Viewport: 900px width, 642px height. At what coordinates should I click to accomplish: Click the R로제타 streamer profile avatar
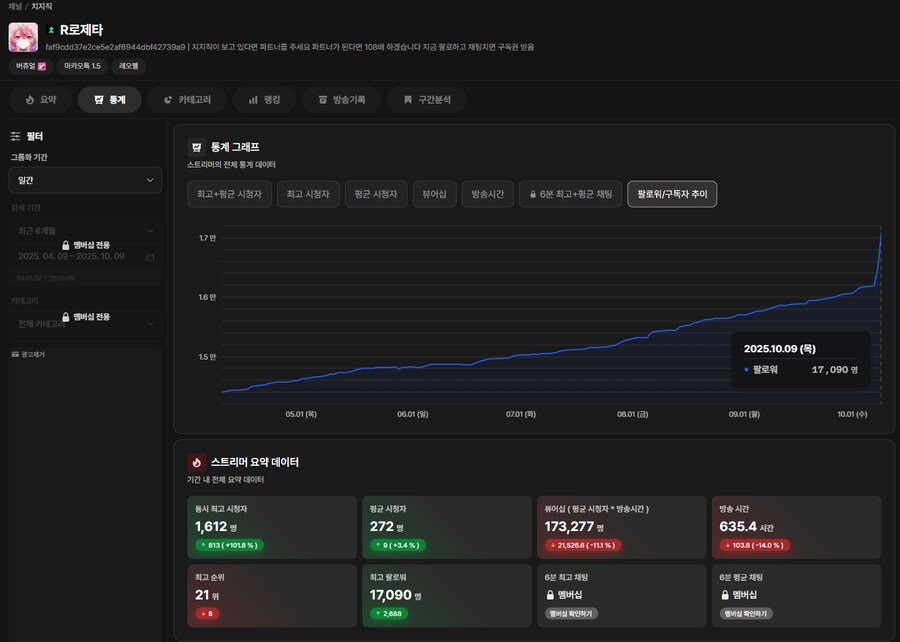[23, 37]
